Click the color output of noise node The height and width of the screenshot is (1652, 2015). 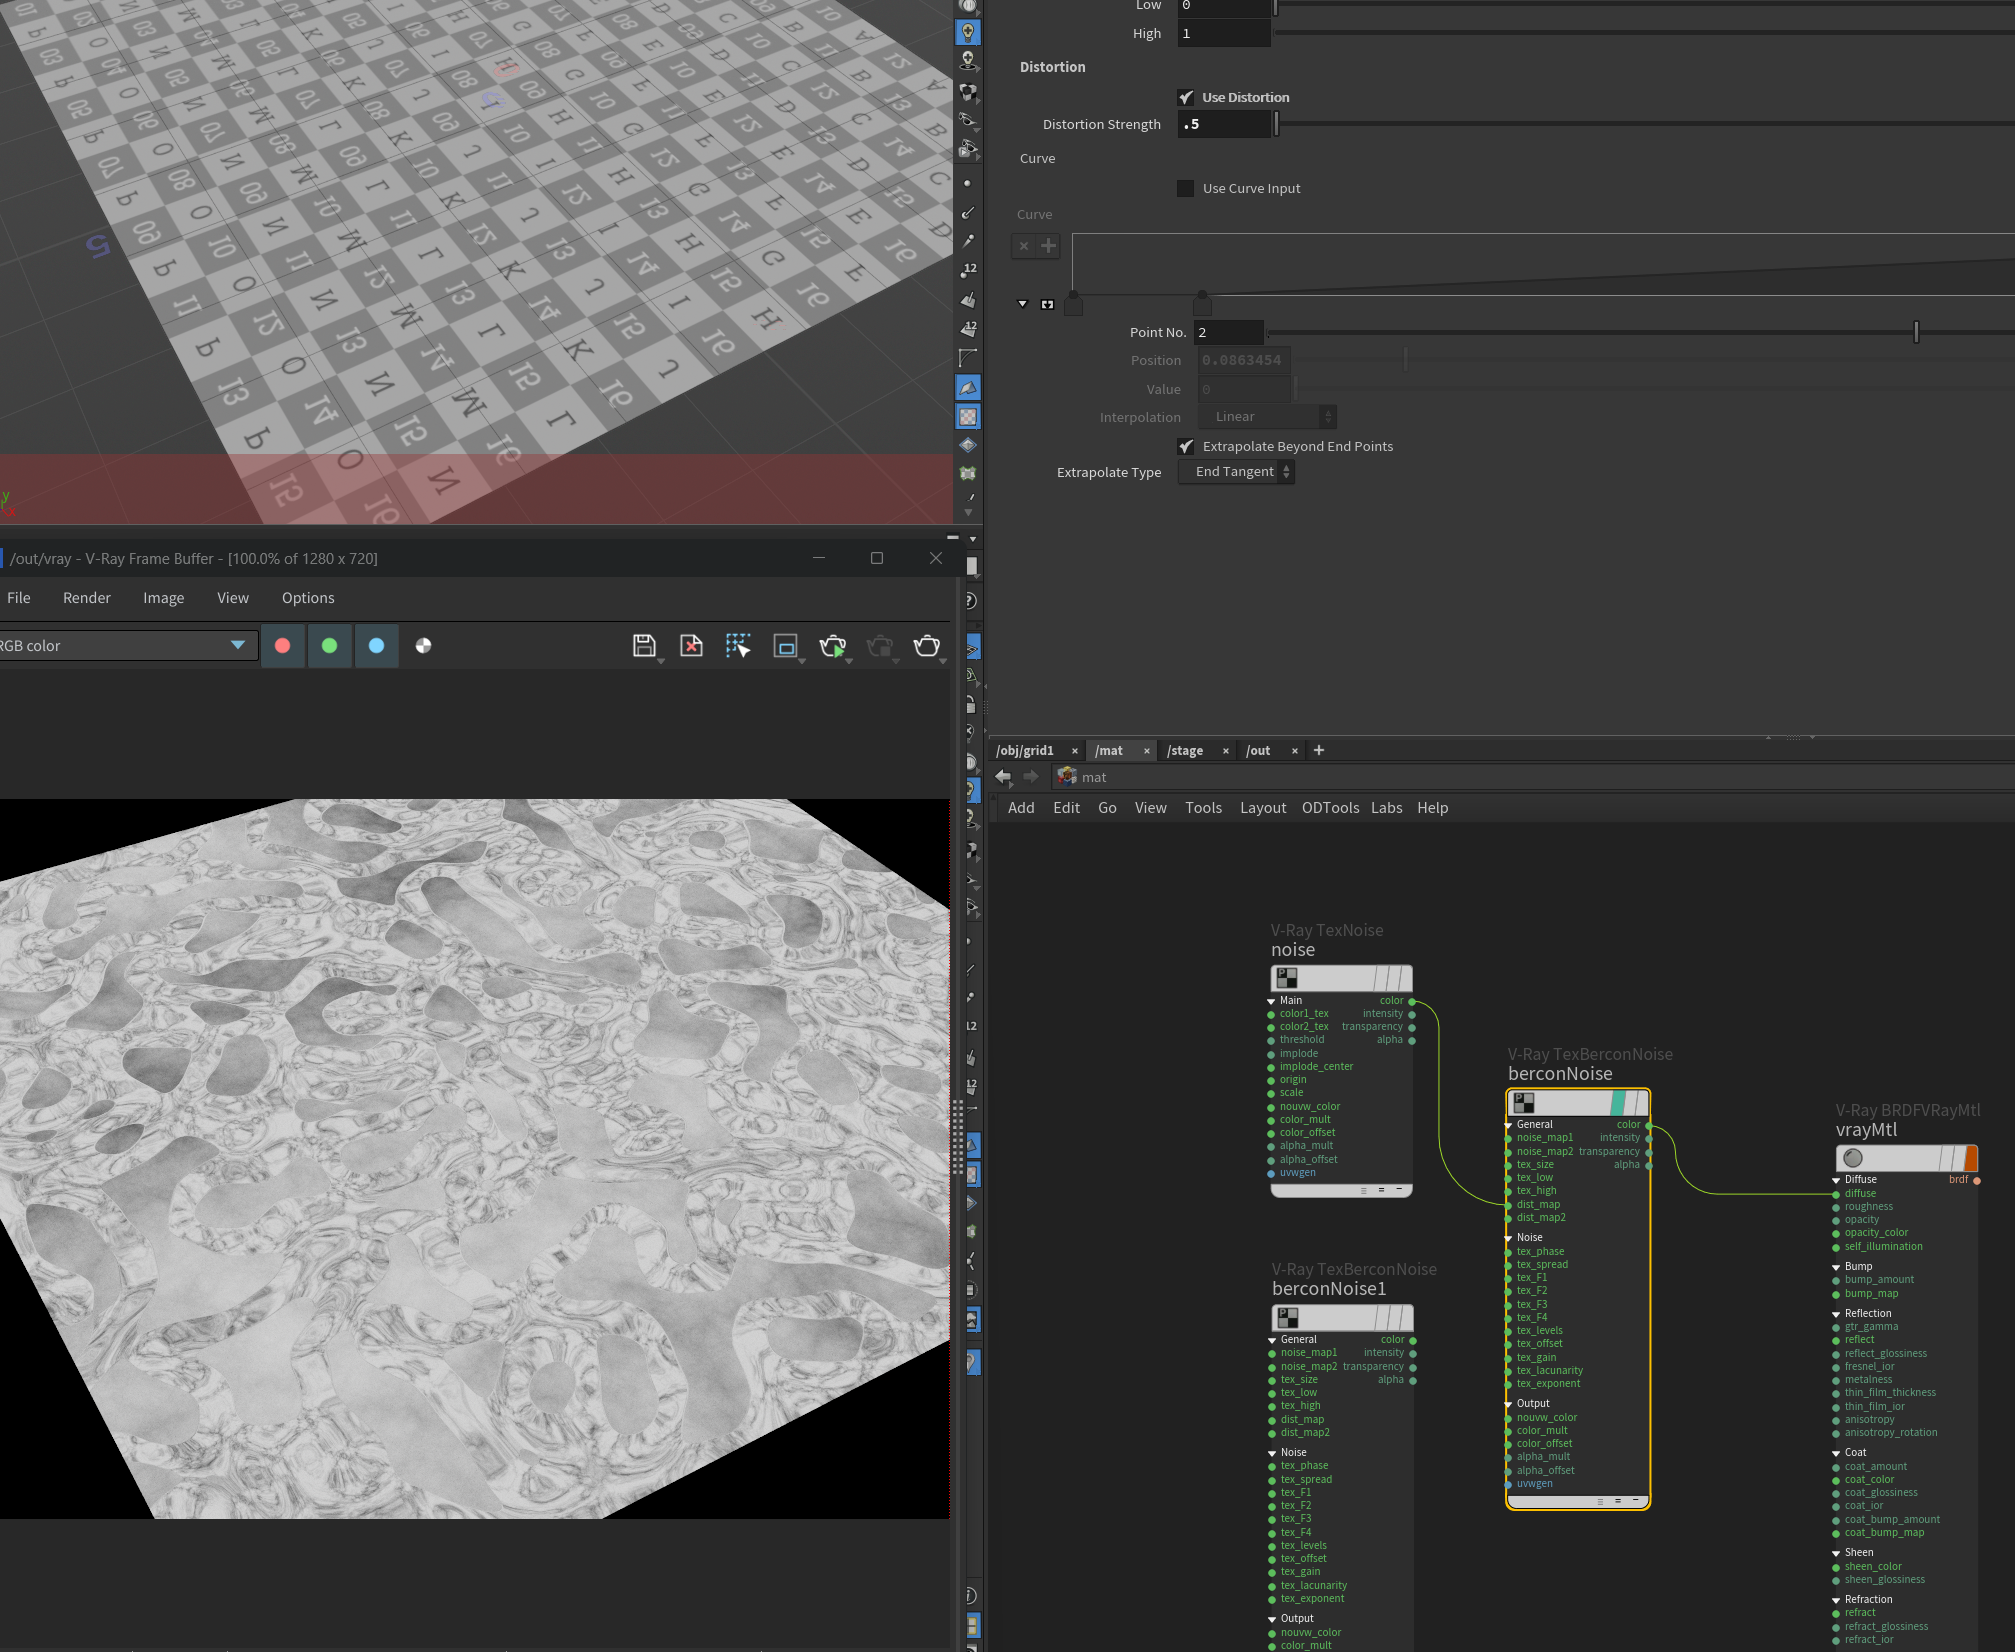[x=1412, y=1001]
